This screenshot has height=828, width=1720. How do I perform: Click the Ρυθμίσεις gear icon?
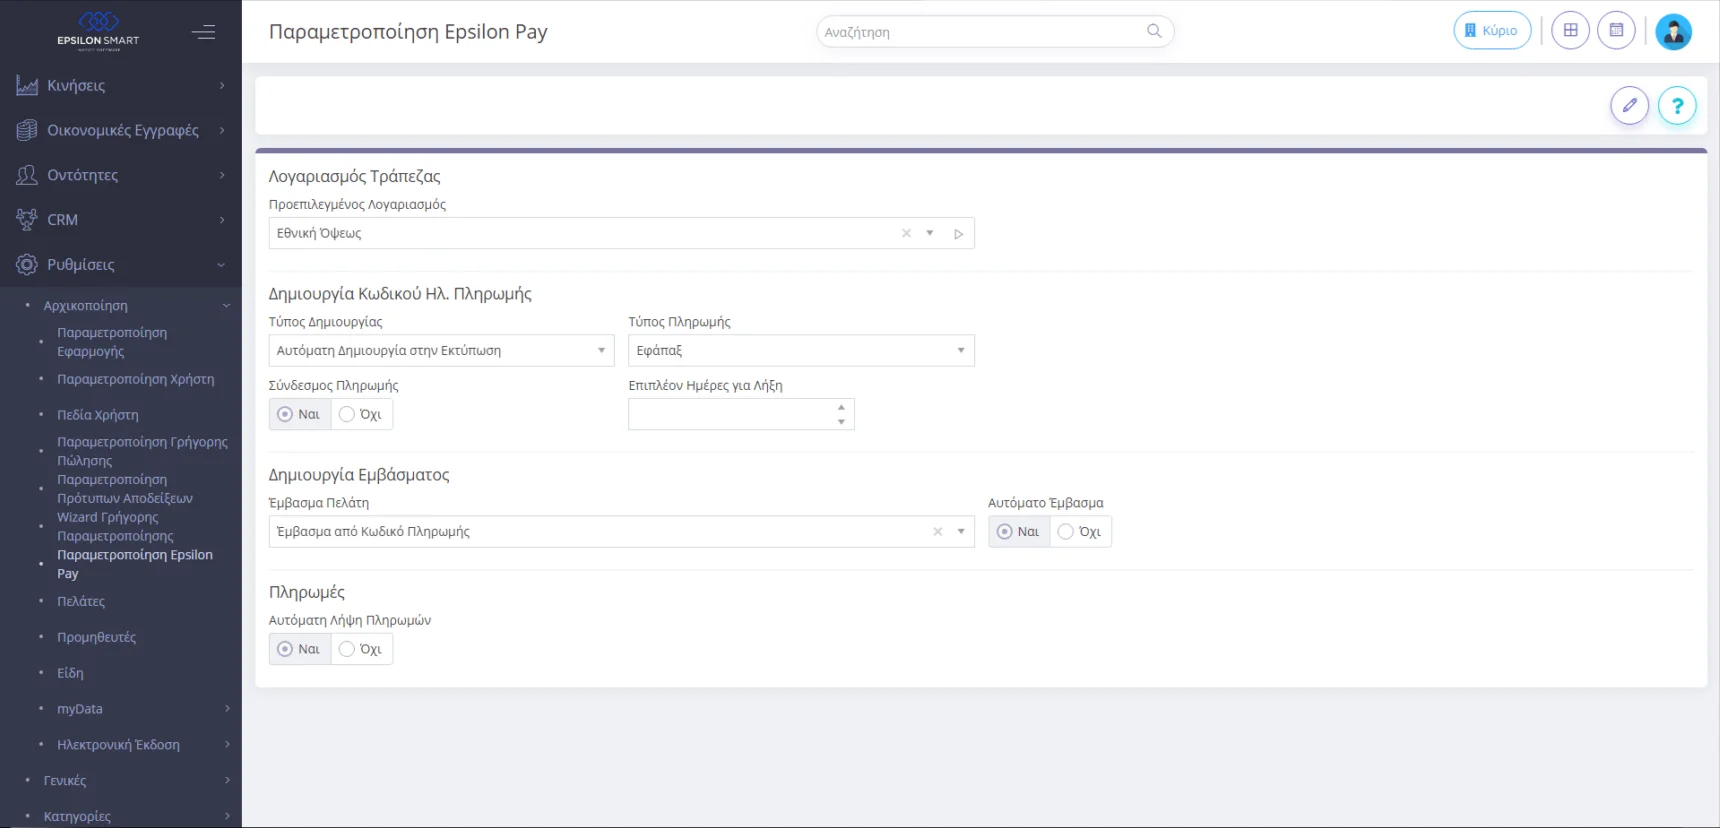click(27, 265)
